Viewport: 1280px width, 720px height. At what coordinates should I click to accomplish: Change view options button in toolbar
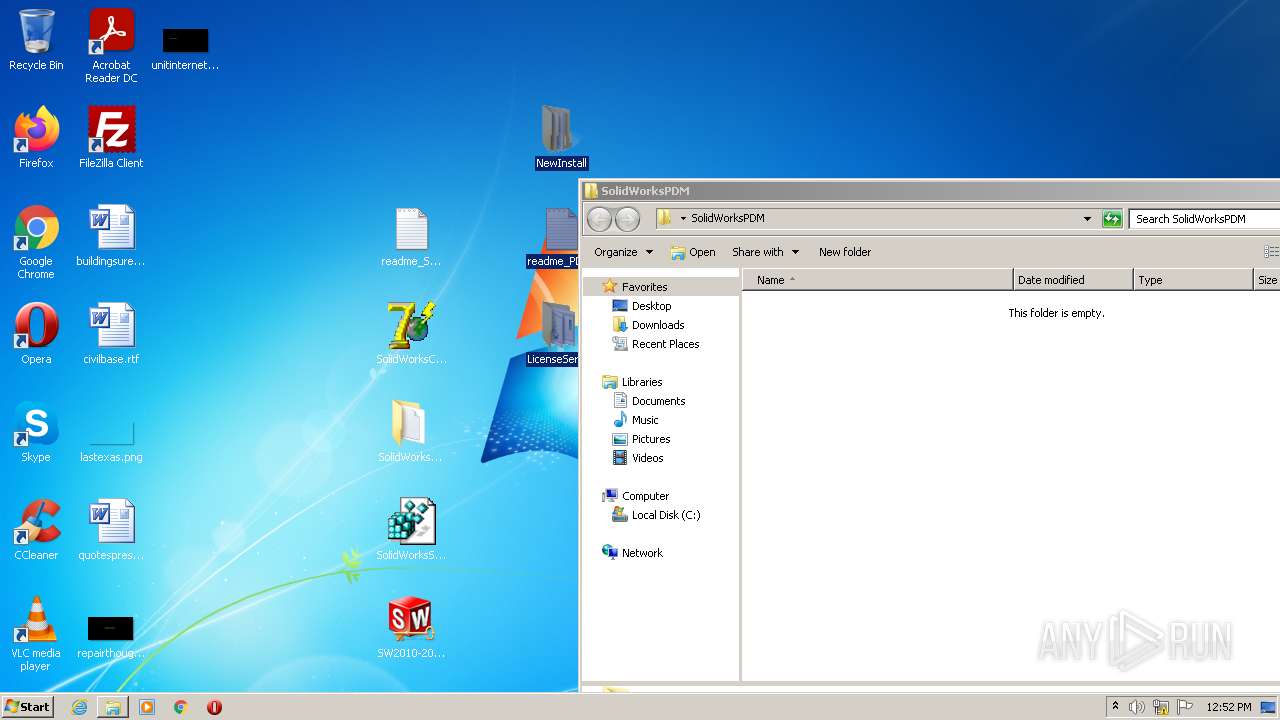point(1271,252)
